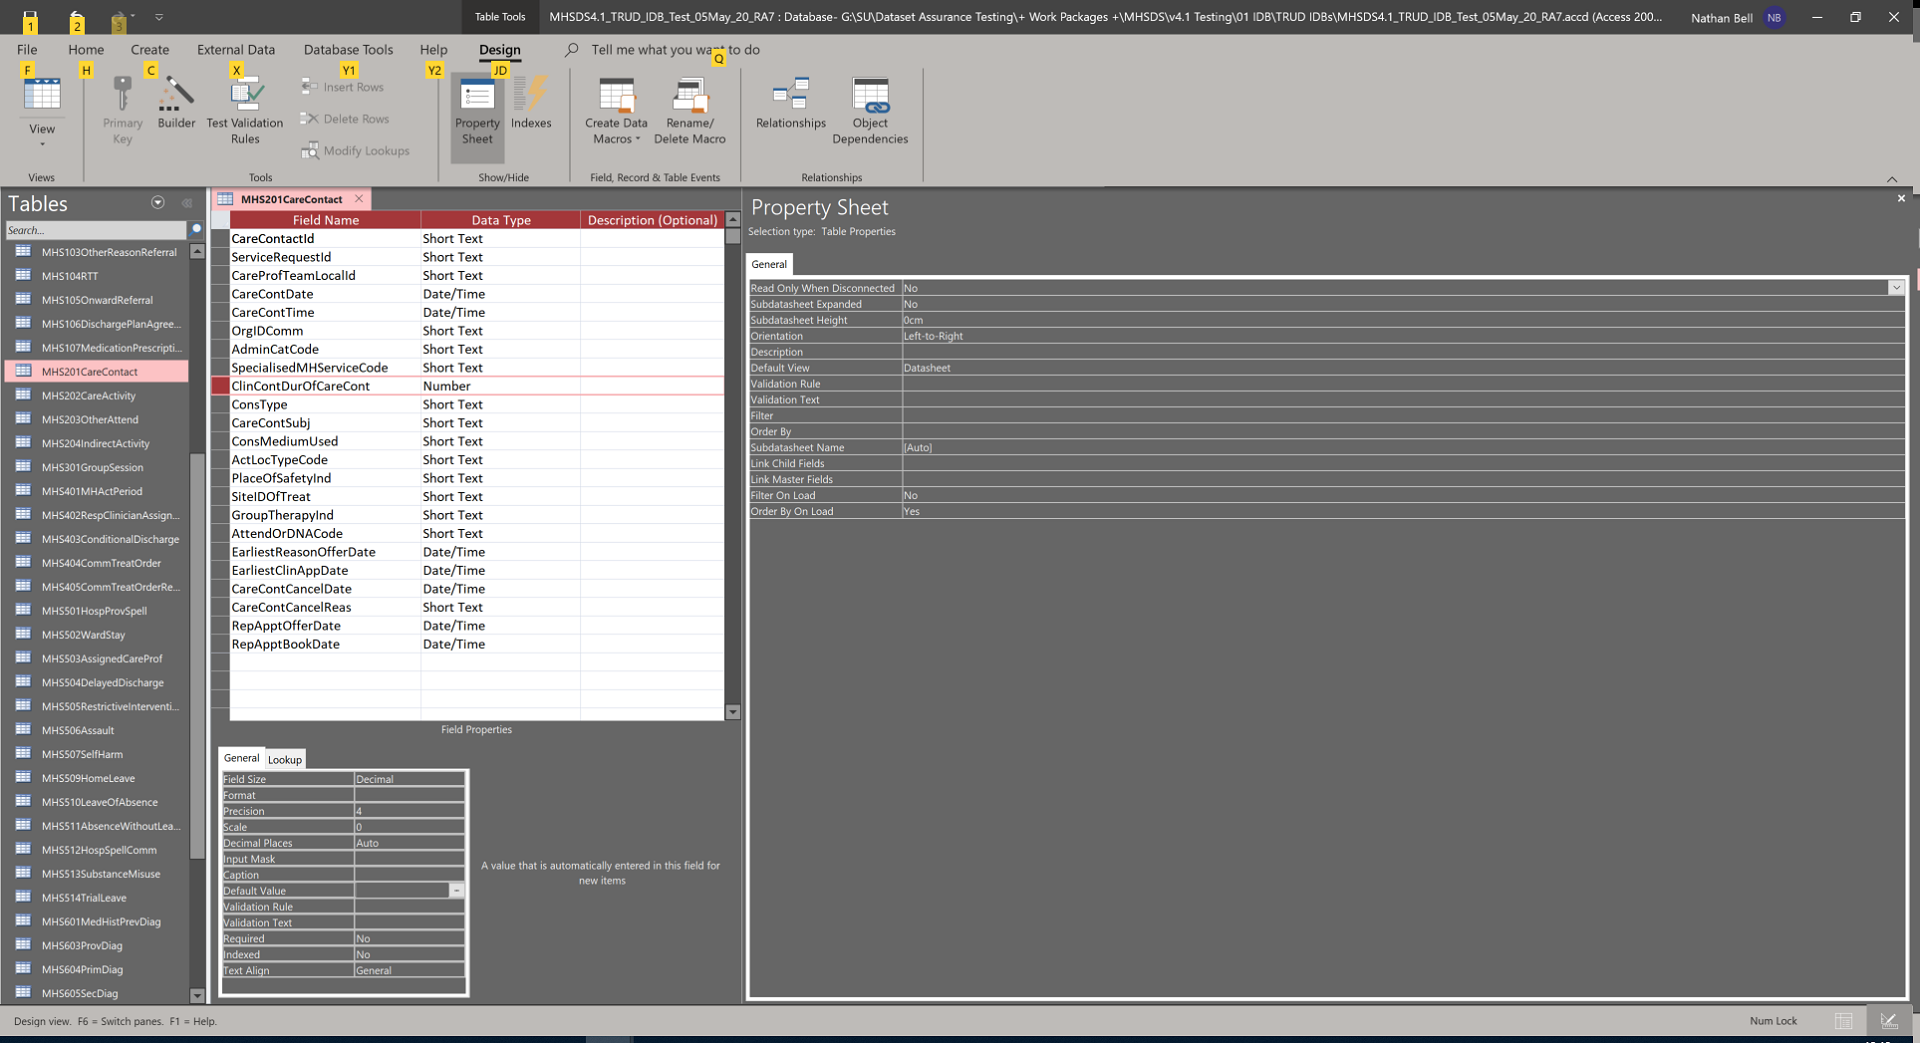Switch to the Lookup field properties tab
This screenshot has height=1043, width=1920.
click(285, 760)
